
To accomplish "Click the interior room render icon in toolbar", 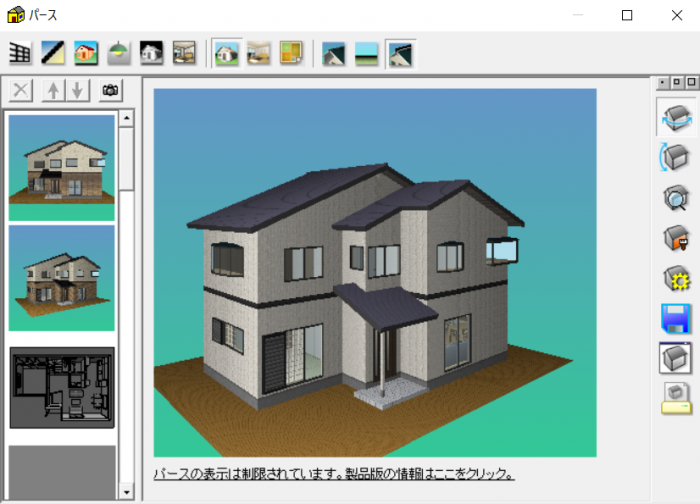I will 184,53.
